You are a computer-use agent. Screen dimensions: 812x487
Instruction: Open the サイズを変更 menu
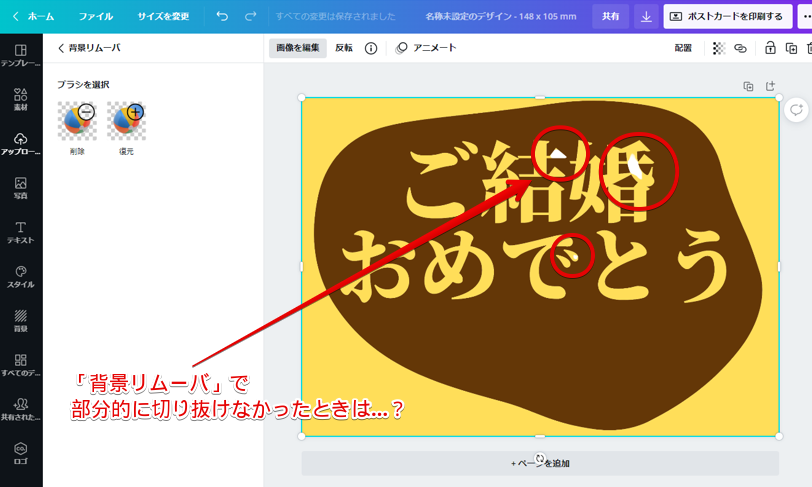163,16
